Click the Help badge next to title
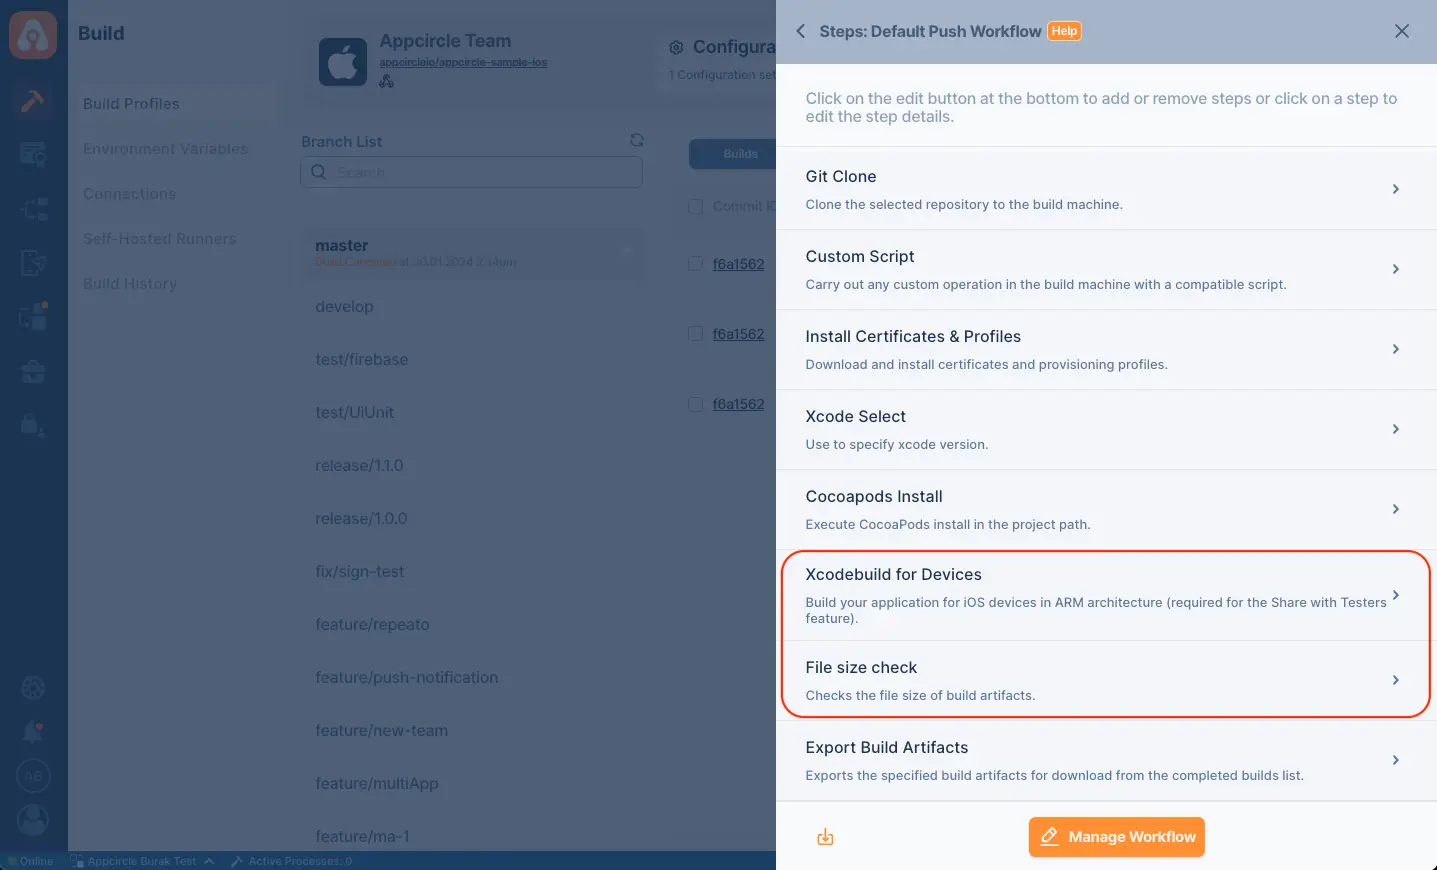The width and height of the screenshot is (1437, 870). (x=1064, y=31)
